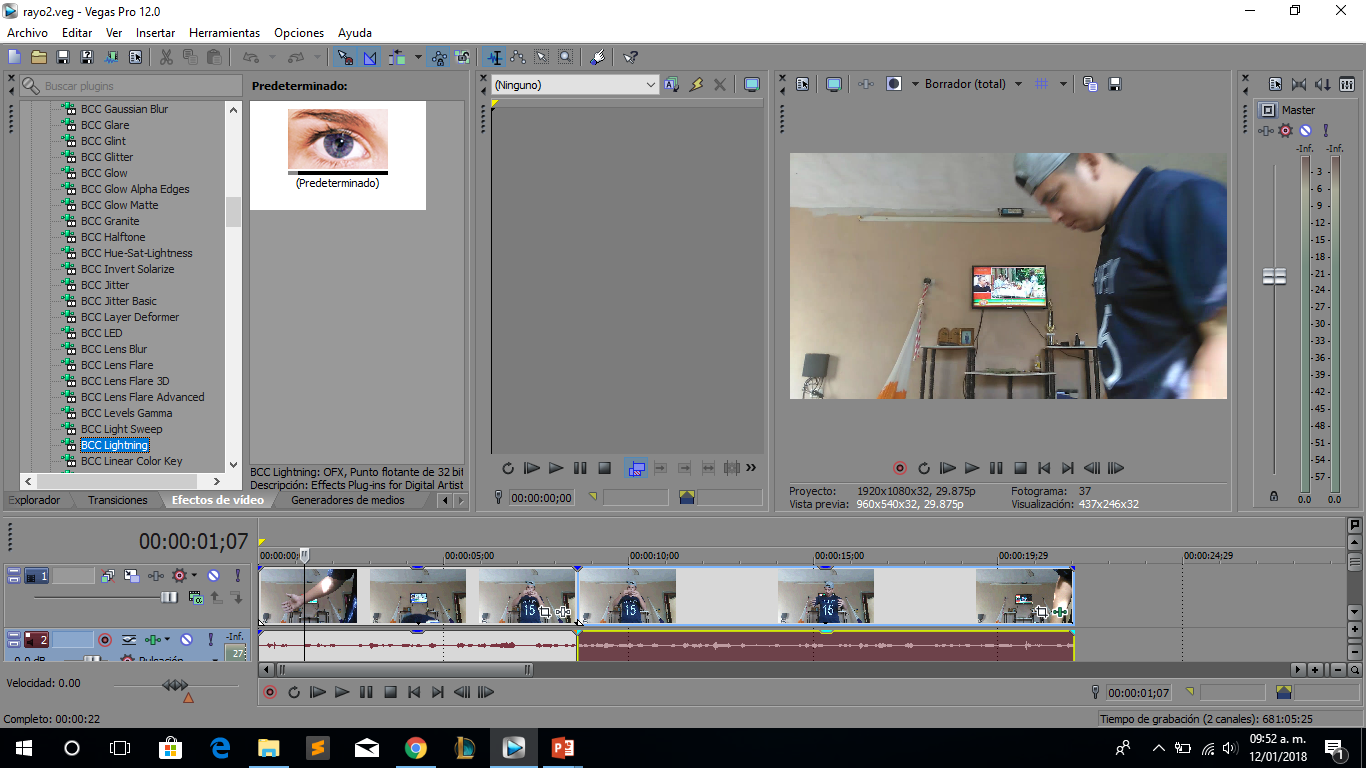This screenshot has width=1366, height=768.
Task: Switch to the Transiciones tab
Action: [x=117, y=500]
